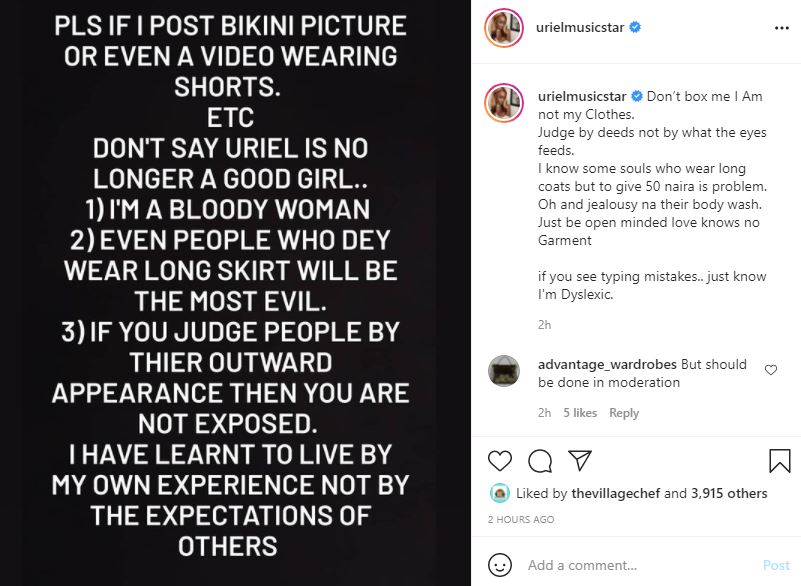The height and width of the screenshot is (586, 801).
Task: Click the verified badge in post header
Action: click(x=635, y=28)
